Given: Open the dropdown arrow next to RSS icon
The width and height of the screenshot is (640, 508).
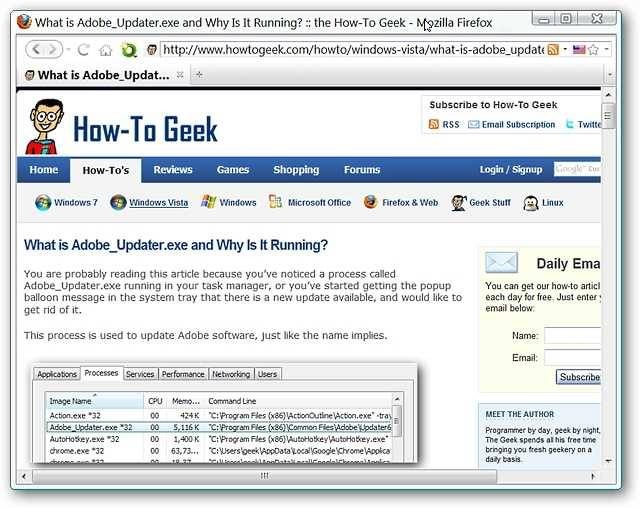Looking at the screenshot, I should point(565,49).
